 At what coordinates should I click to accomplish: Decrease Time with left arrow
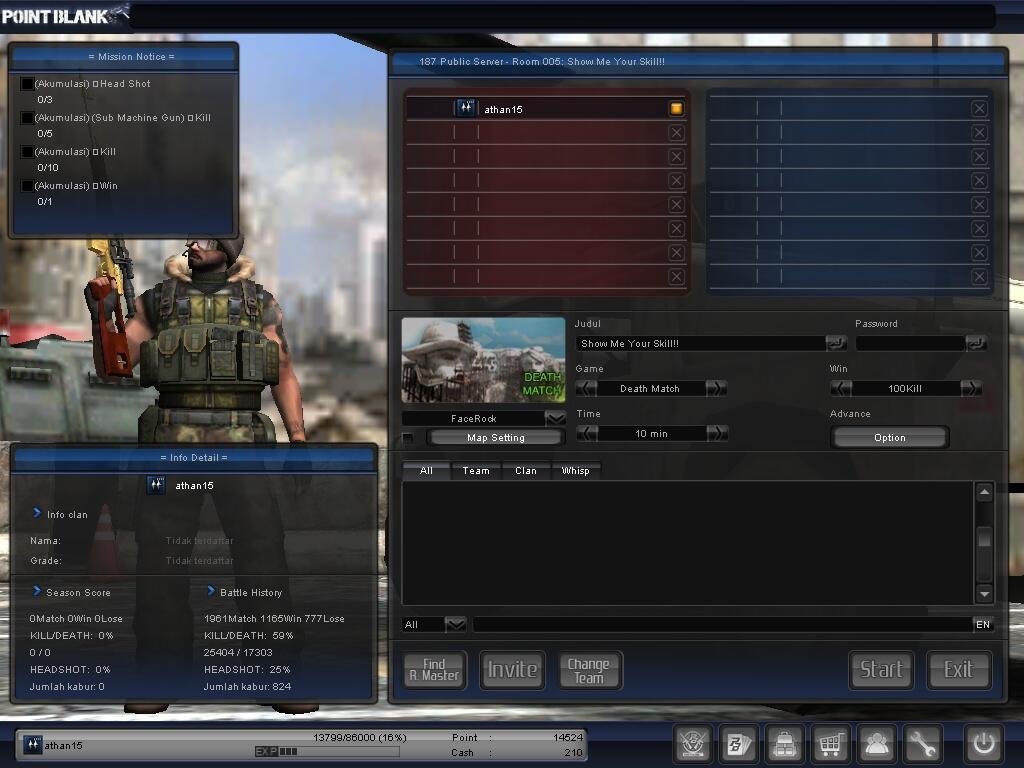coord(587,433)
